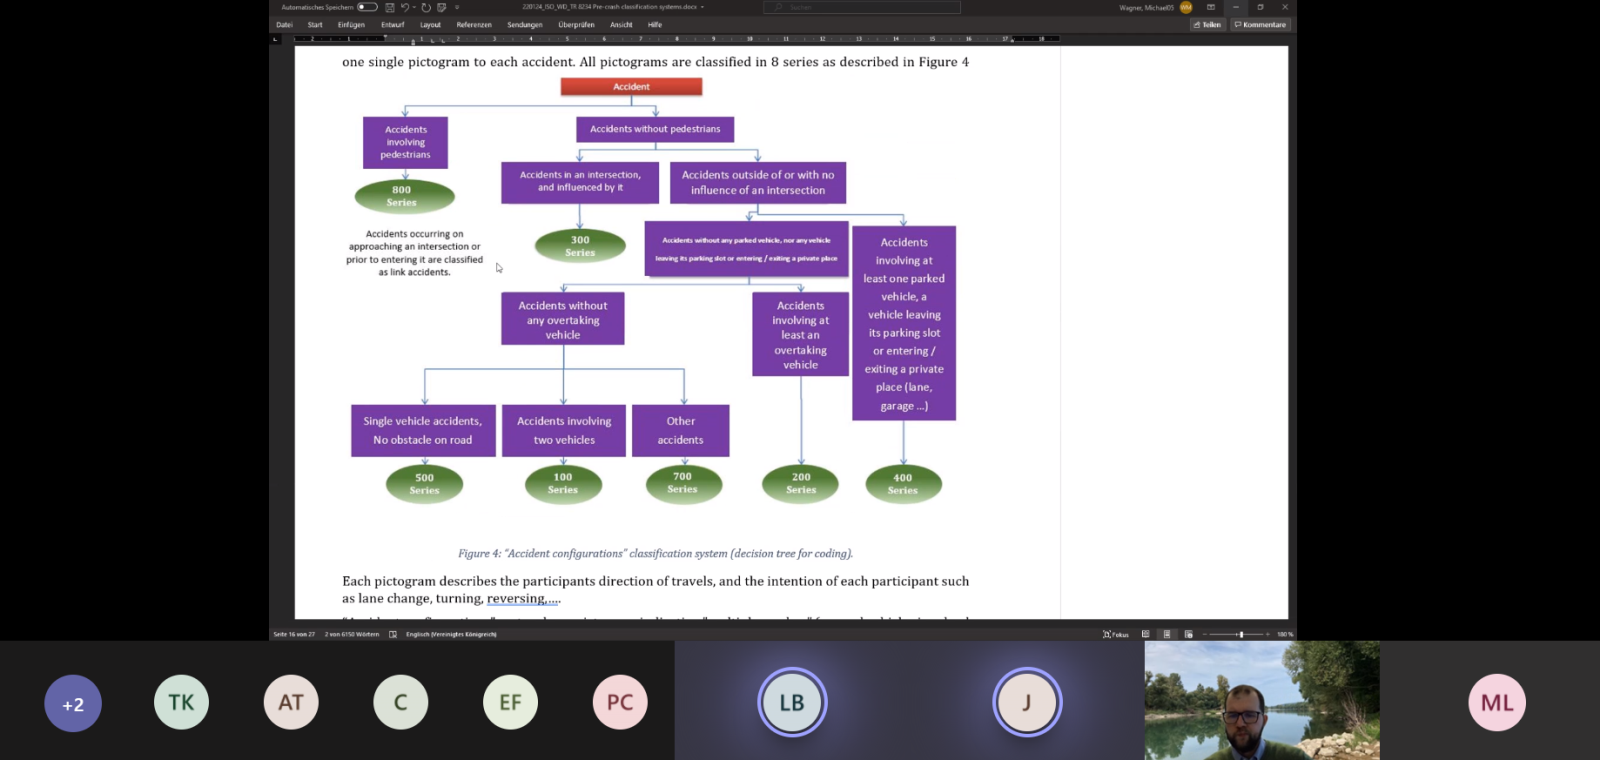Click into the Suchen search field
This screenshot has width=1600, height=760.
point(862,7)
